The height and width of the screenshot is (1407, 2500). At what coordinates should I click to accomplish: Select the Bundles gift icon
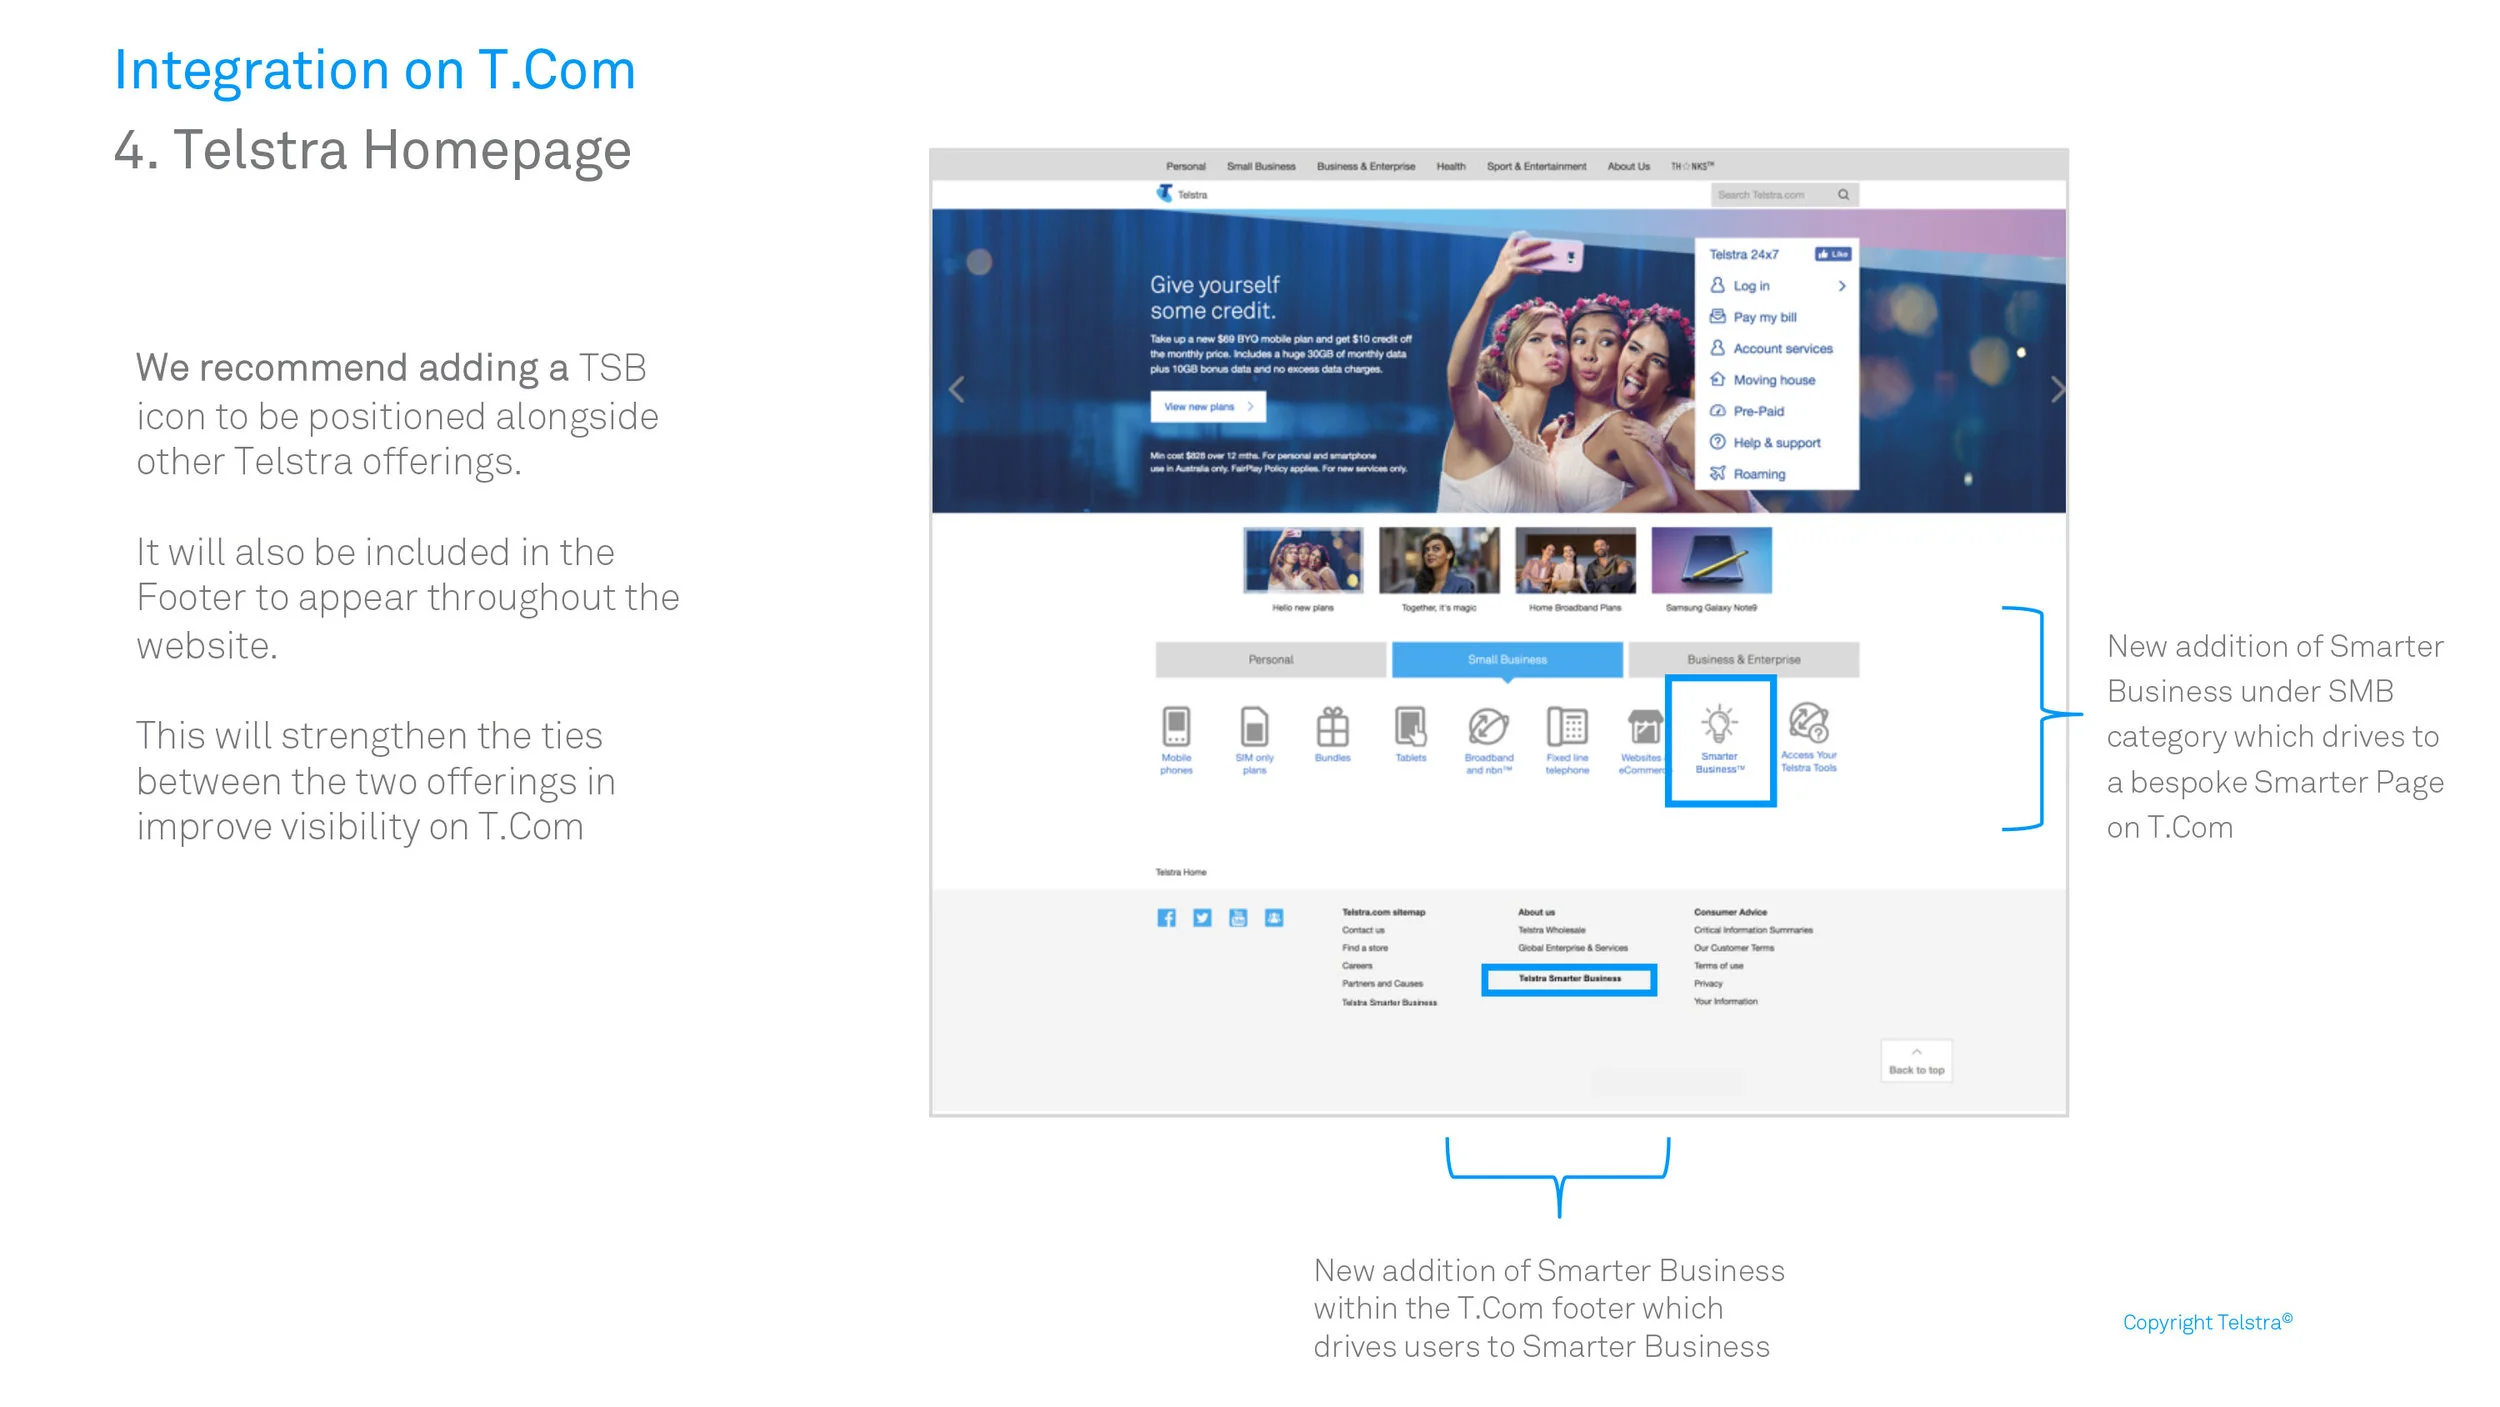1332,727
